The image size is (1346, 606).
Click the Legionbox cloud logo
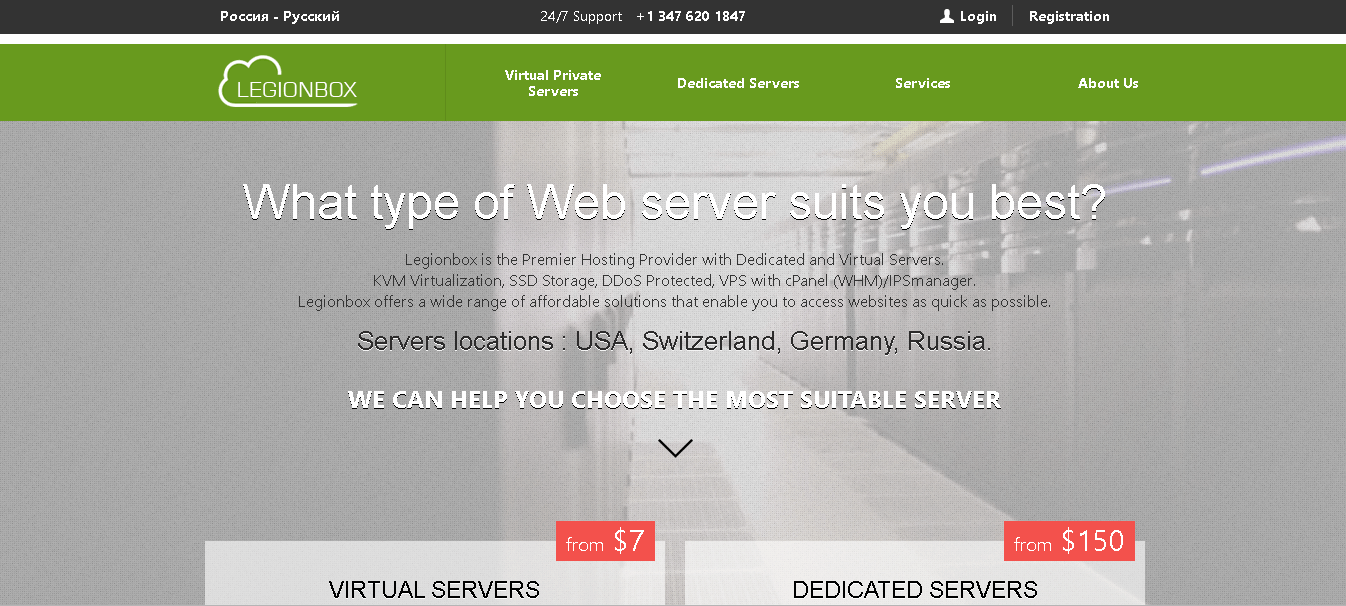pos(288,82)
